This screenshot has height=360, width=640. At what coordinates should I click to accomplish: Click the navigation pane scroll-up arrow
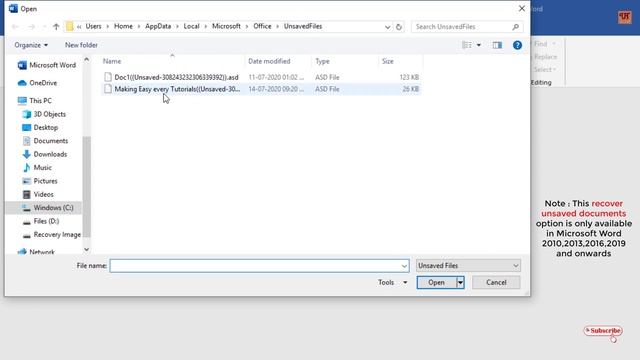(87, 60)
